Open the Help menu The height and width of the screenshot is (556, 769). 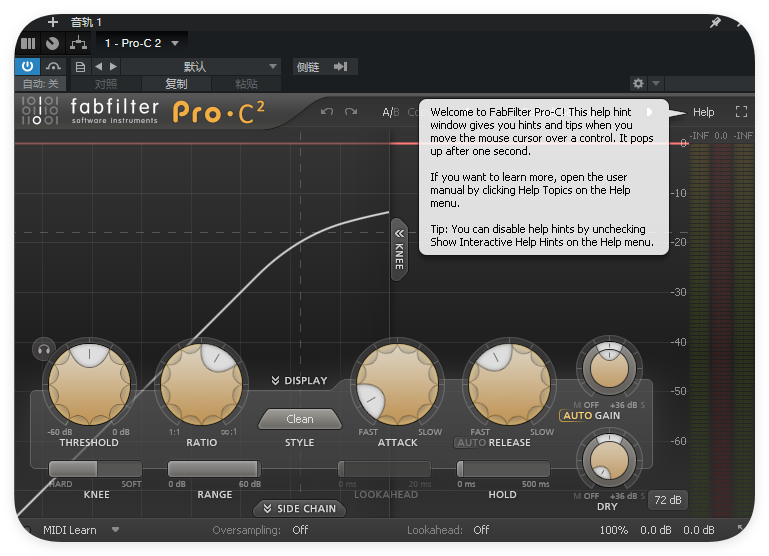pyautogui.click(x=703, y=112)
